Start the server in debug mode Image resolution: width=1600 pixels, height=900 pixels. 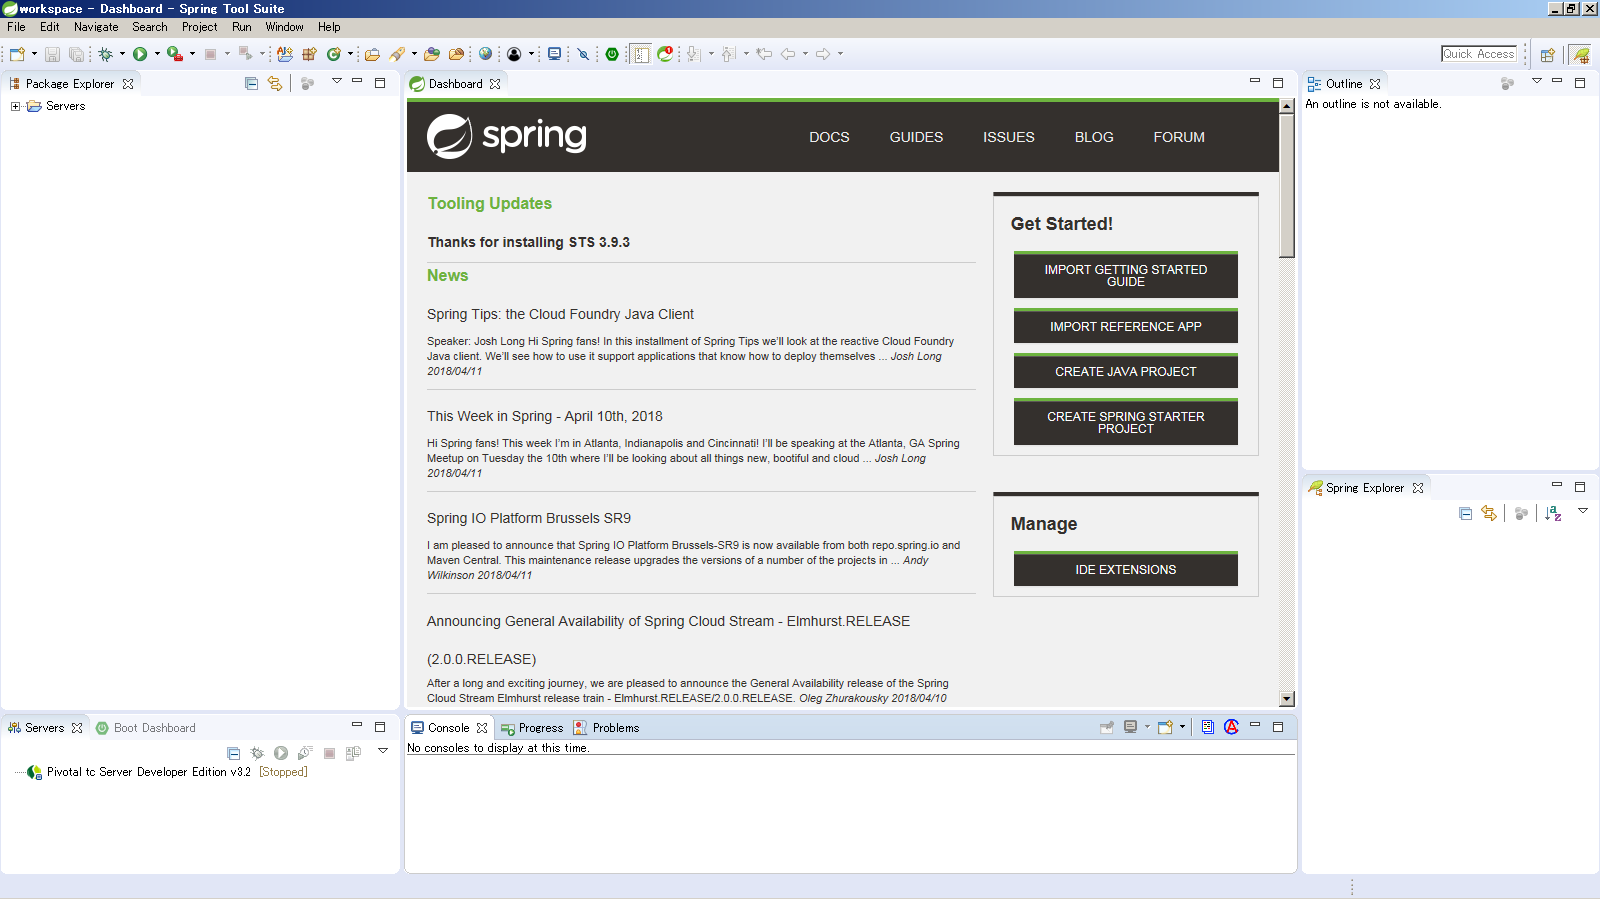coord(257,753)
